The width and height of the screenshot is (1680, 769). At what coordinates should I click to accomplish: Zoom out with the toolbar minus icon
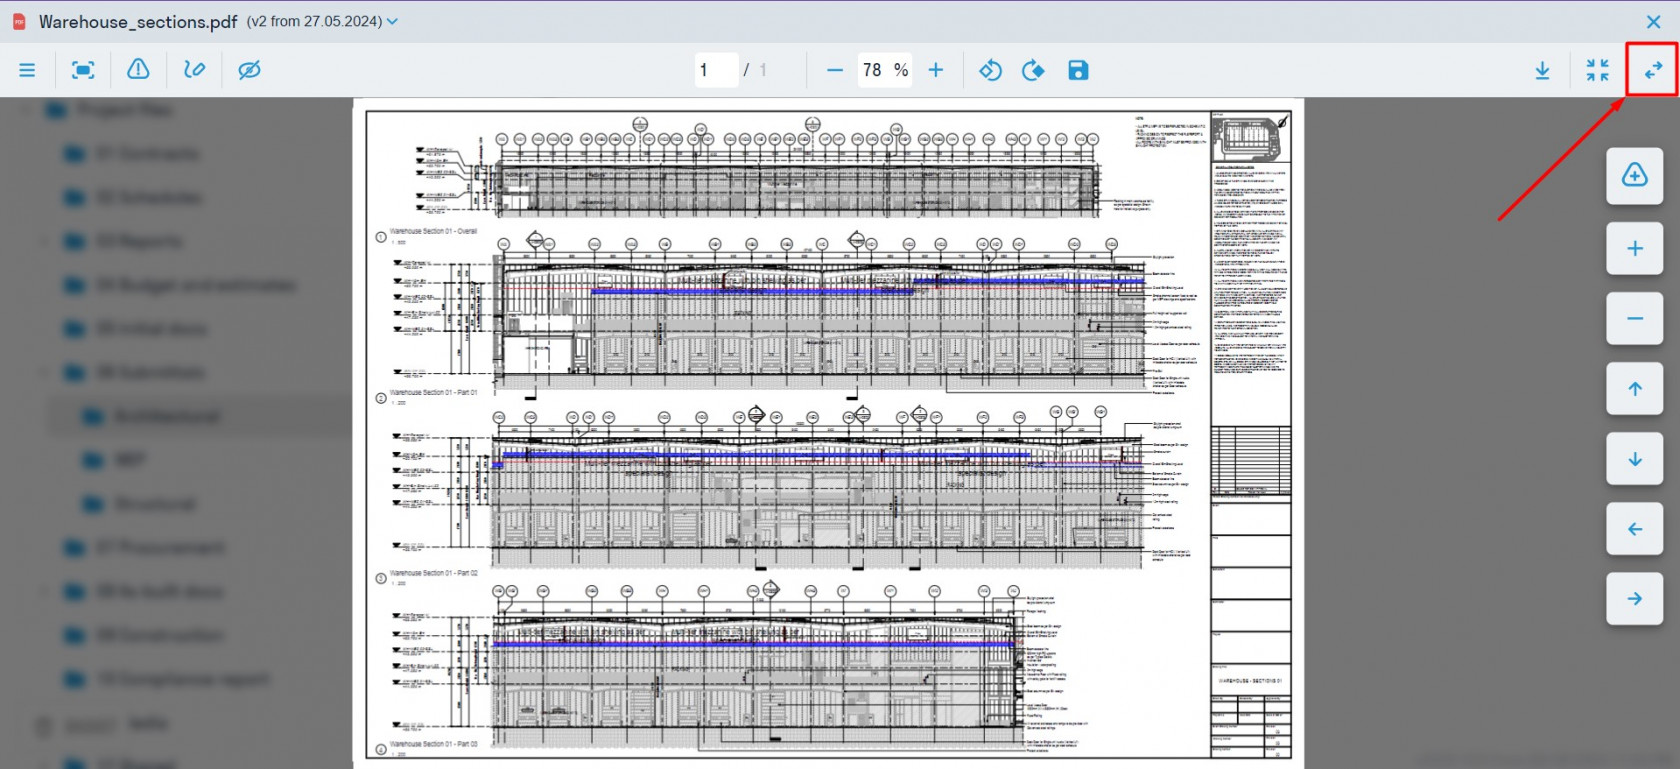[x=835, y=70]
